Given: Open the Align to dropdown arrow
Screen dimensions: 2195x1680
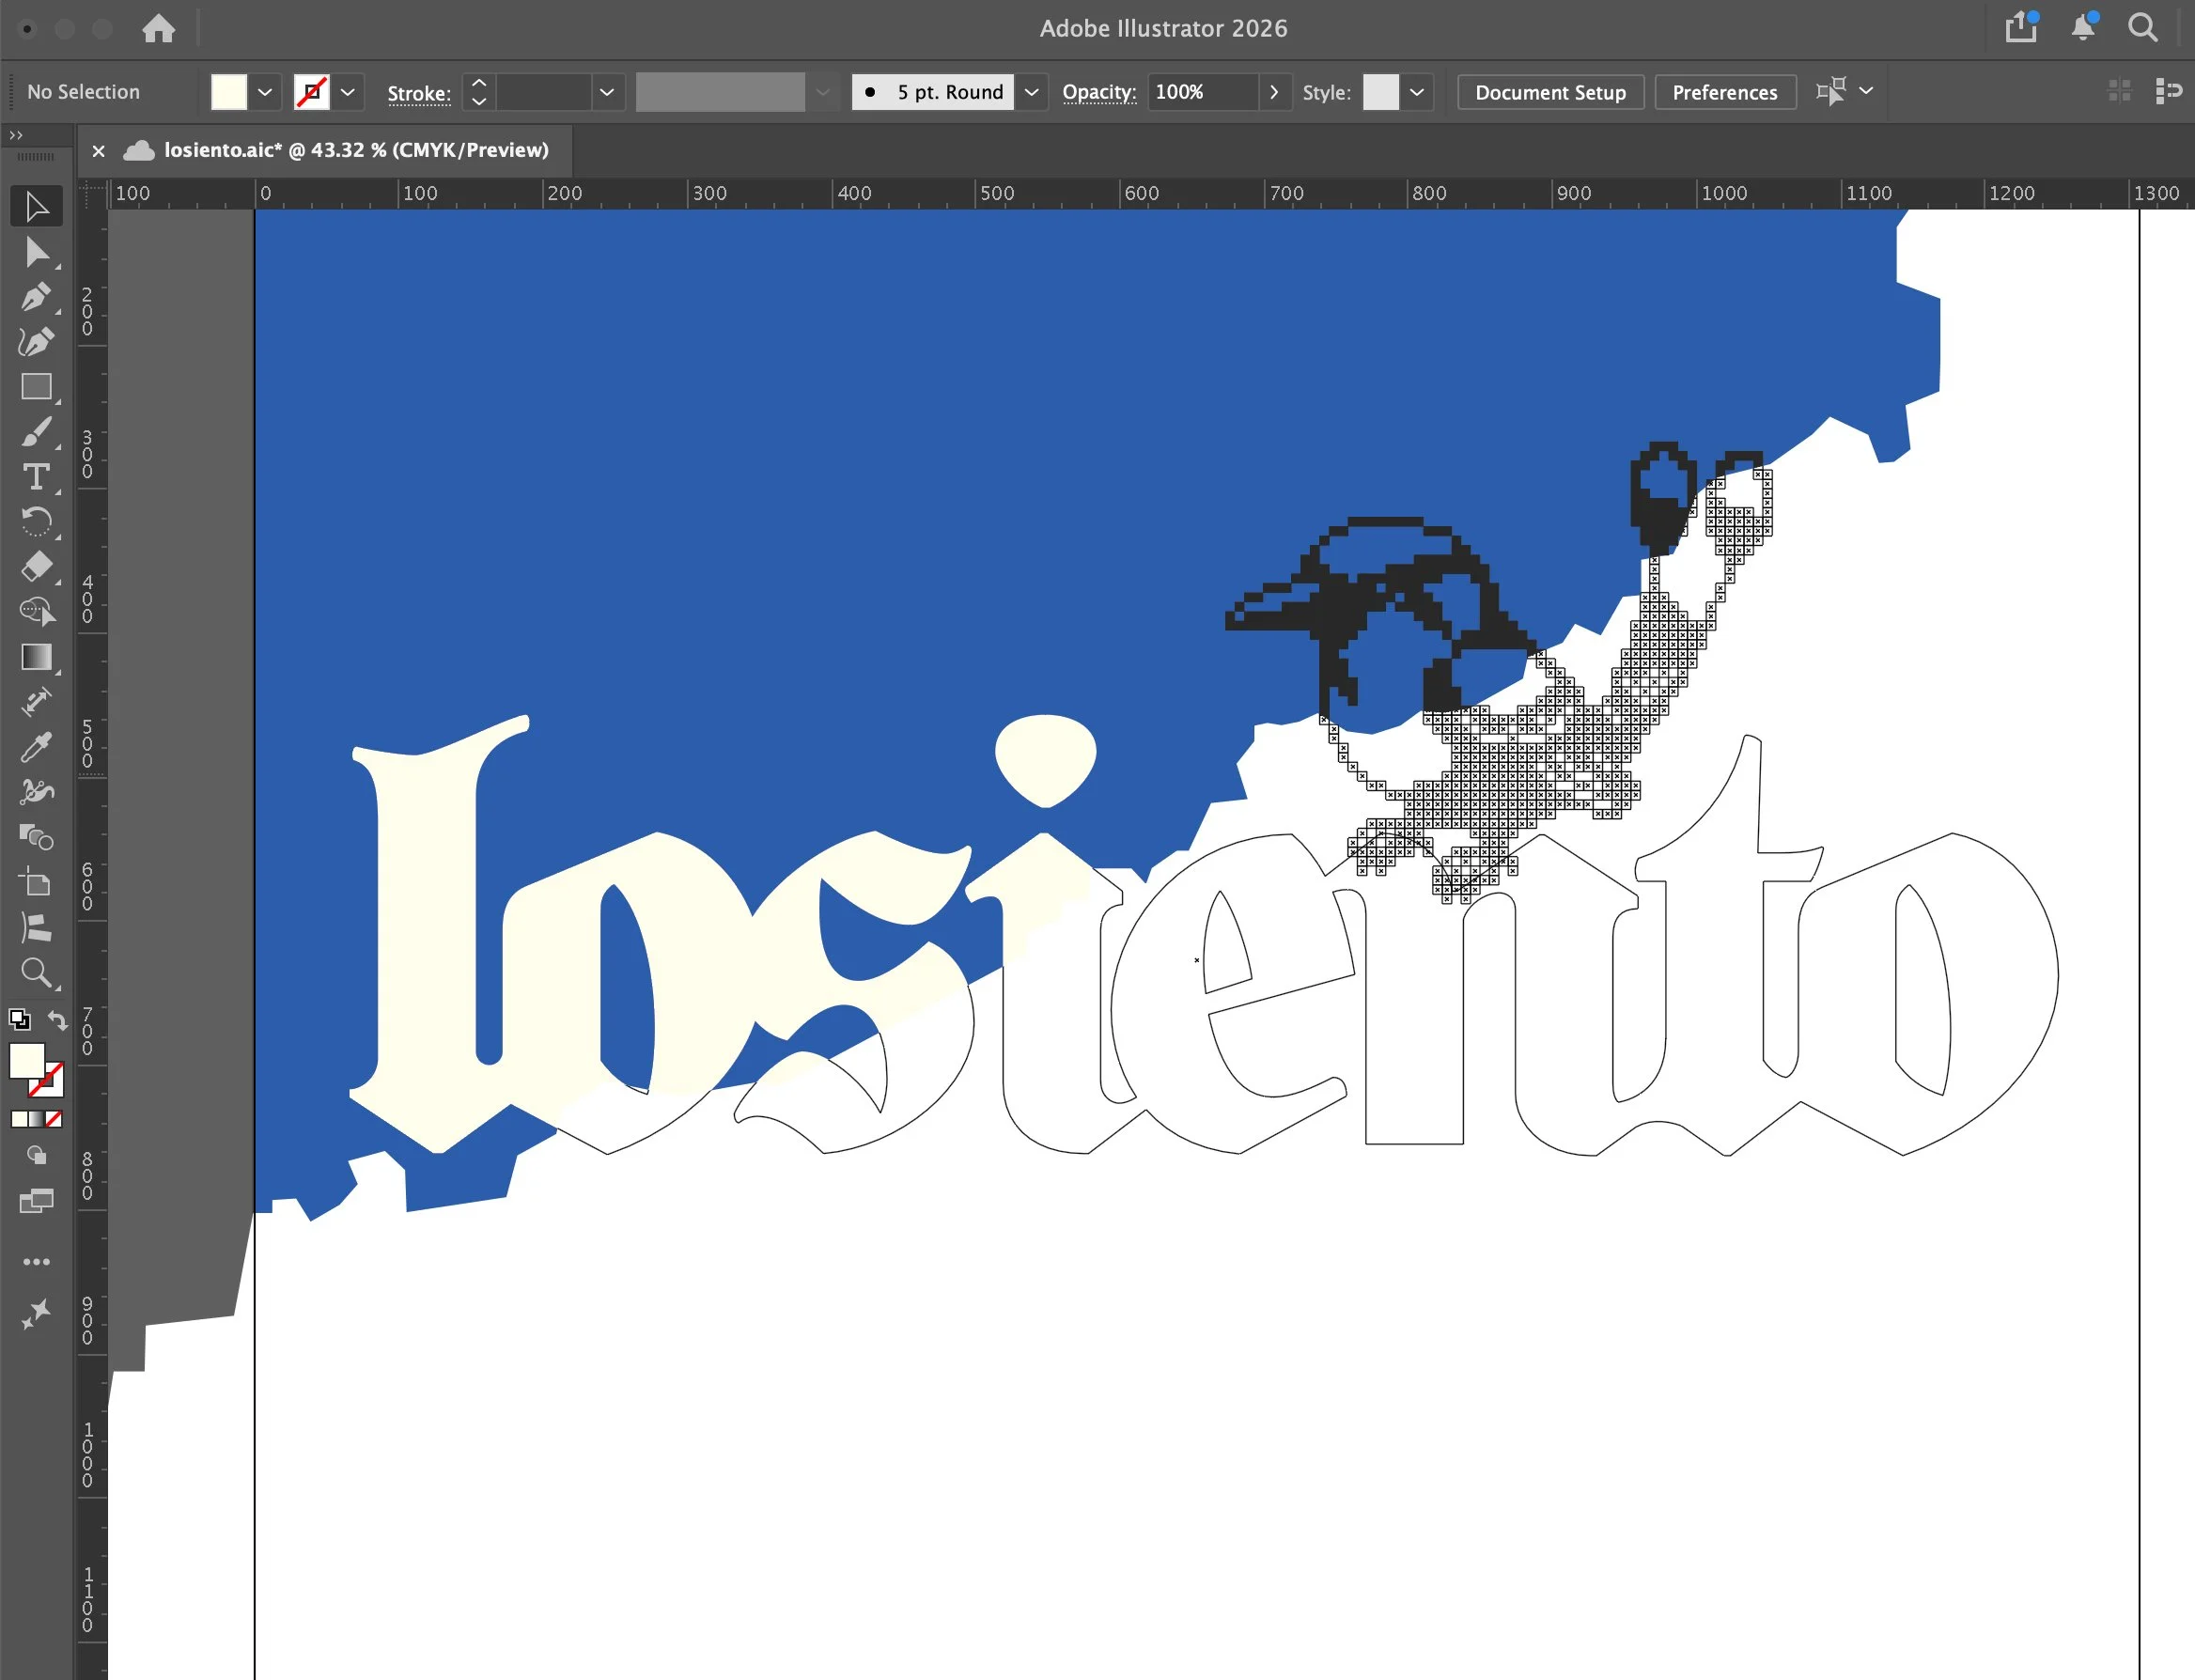Looking at the screenshot, I should pos(1866,90).
